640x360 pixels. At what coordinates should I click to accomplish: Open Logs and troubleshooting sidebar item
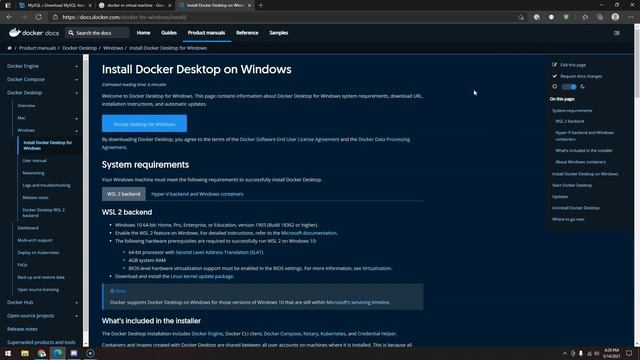[x=46, y=185]
